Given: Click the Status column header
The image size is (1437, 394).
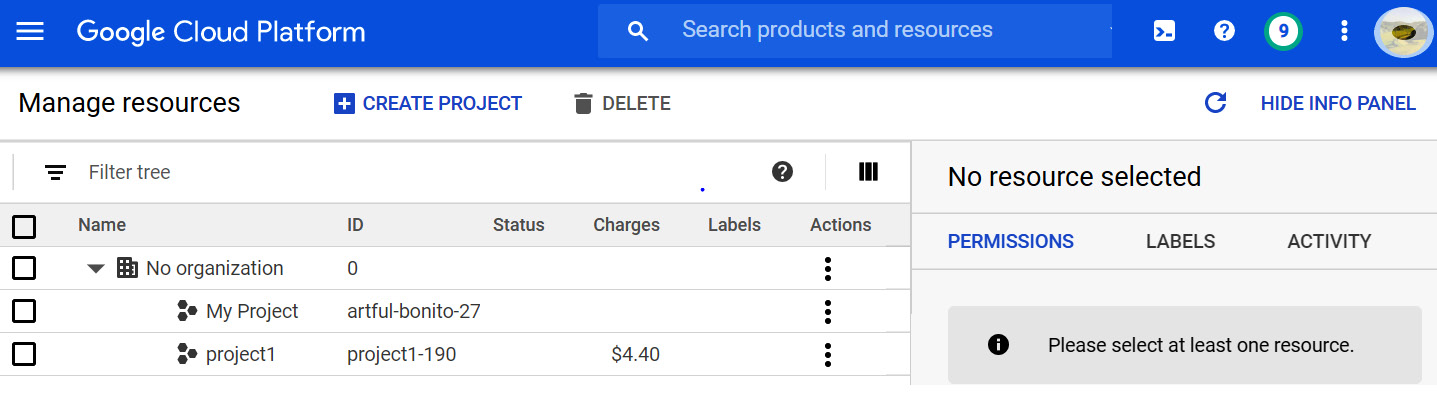Looking at the screenshot, I should pyautogui.click(x=519, y=225).
